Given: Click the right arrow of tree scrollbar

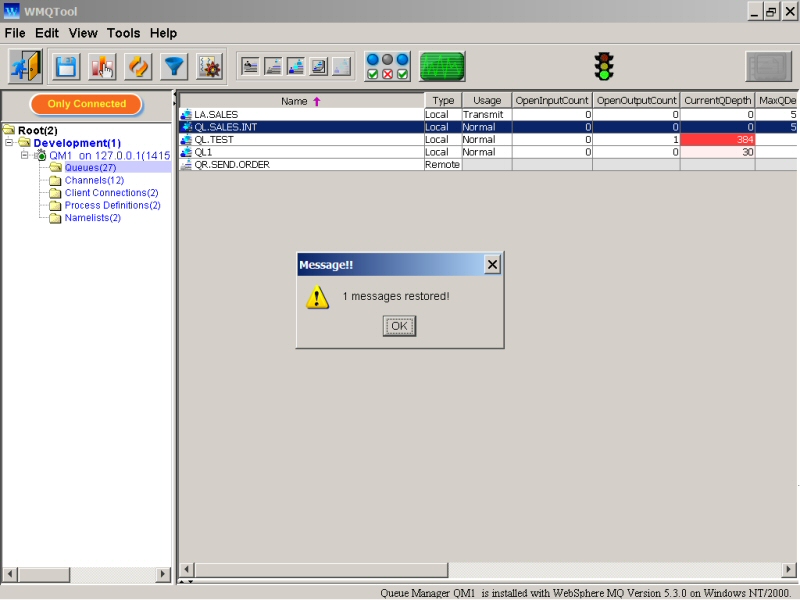Looking at the screenshot, I should [163, 574].
